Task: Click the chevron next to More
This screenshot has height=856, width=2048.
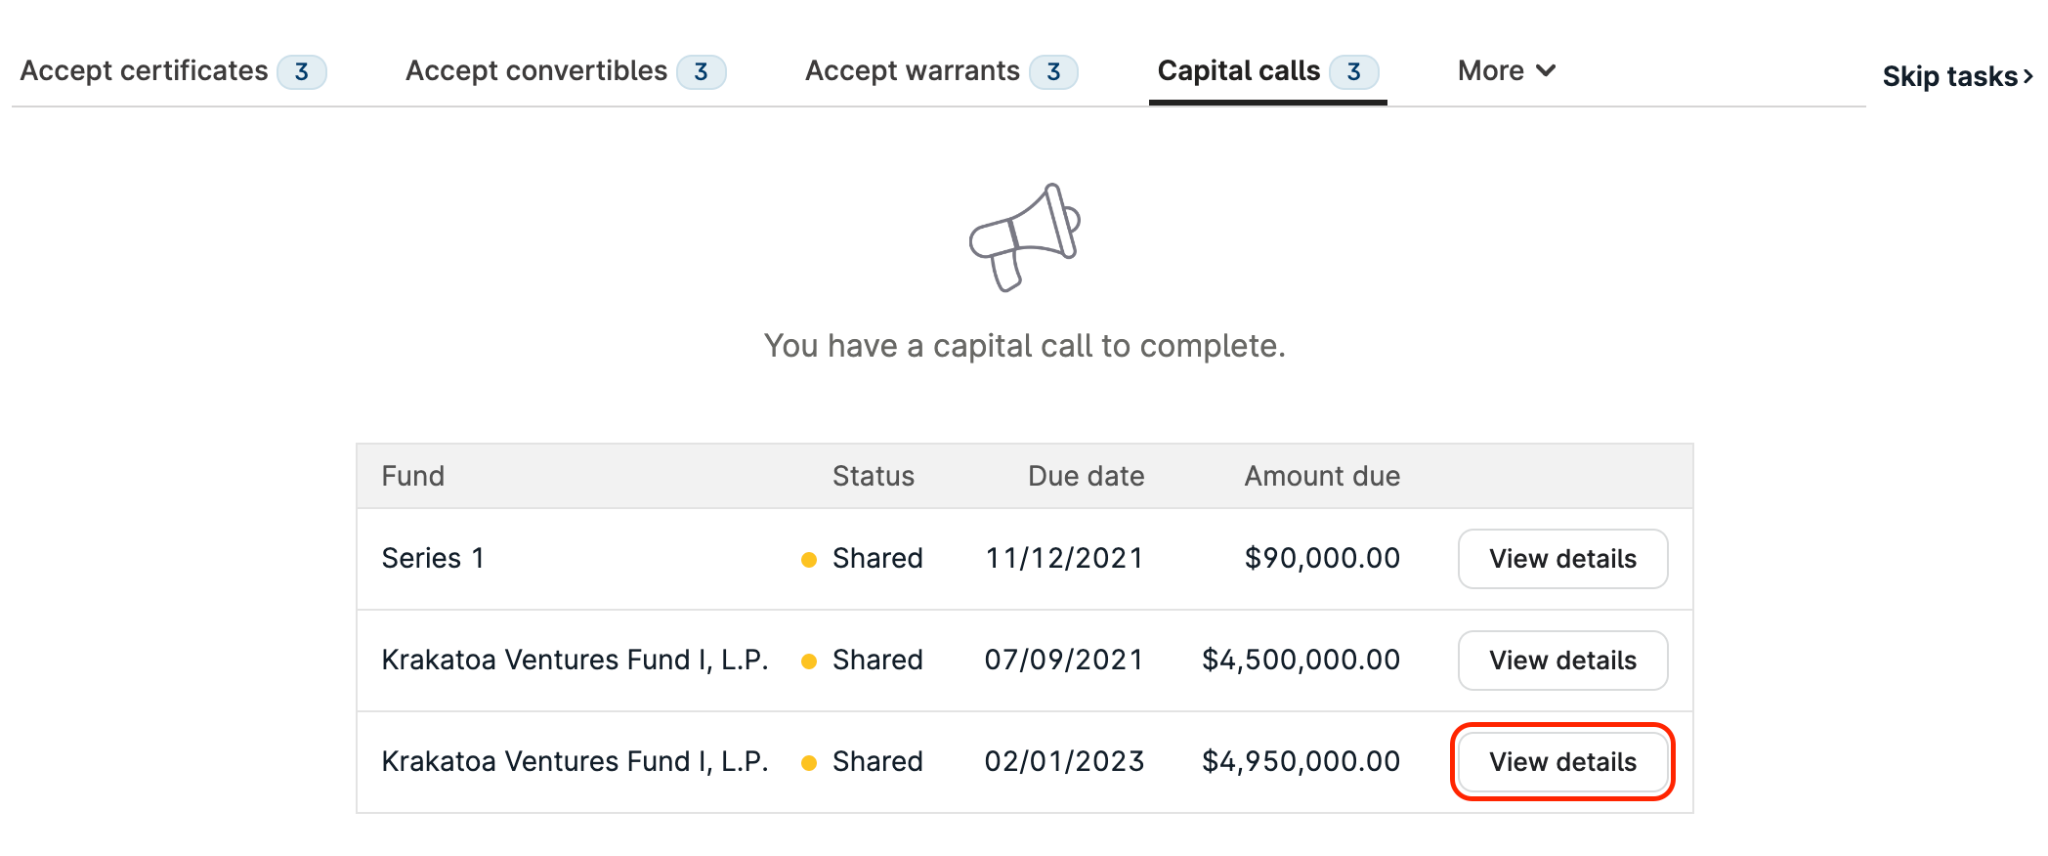Action: (x=1546, y=71)
